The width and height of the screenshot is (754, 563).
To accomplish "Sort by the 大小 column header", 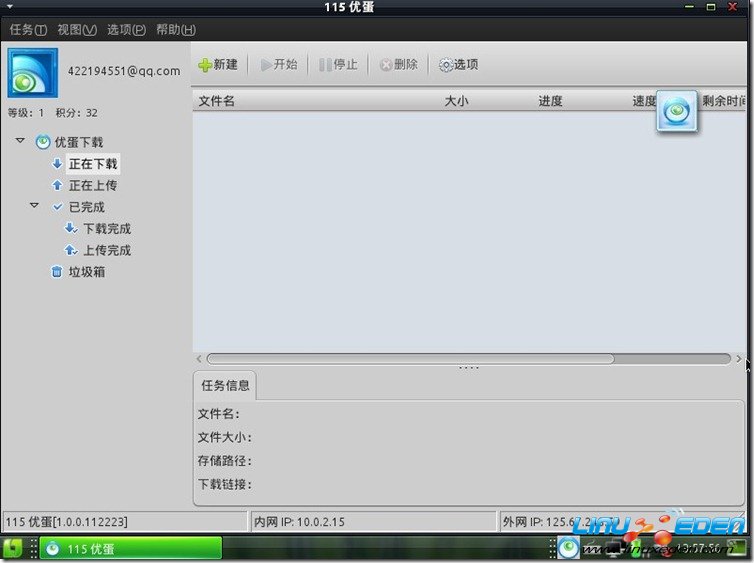I will click(456, 101).
